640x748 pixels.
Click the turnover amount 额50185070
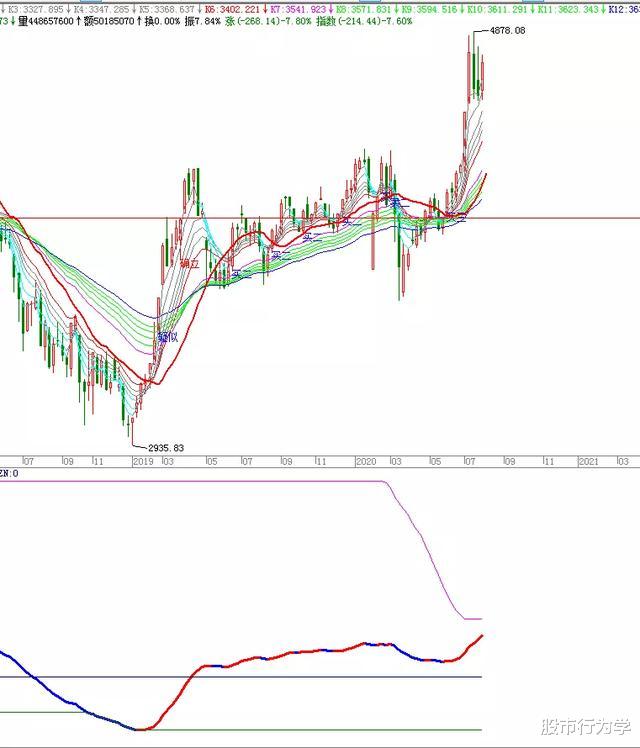(x=109, y=21)
